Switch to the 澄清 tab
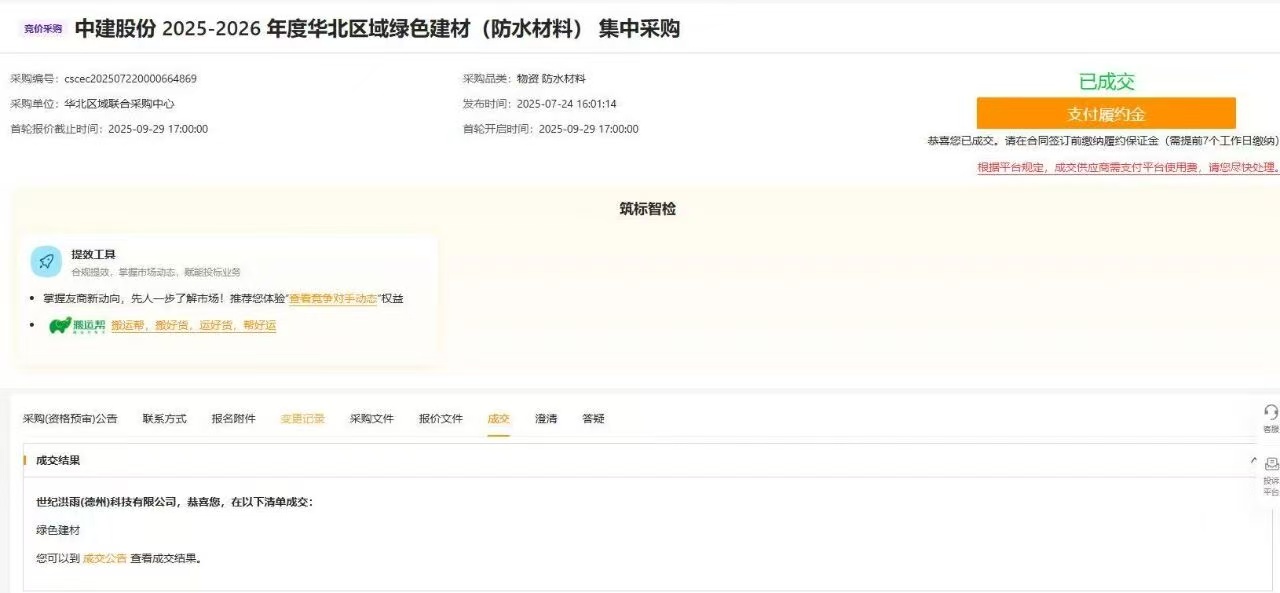 [546, 419]
